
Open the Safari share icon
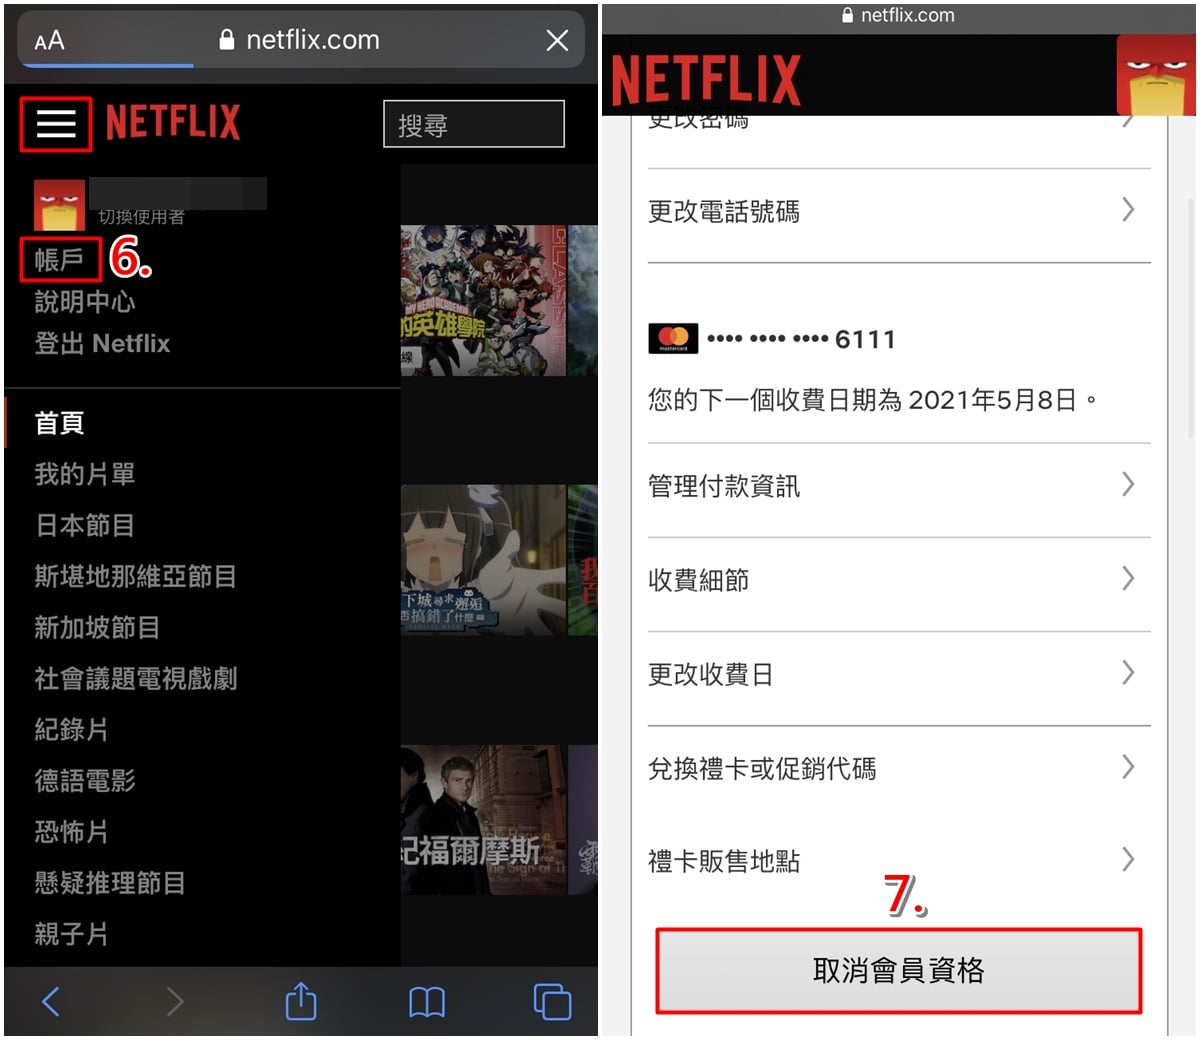pyautogui.click(x=301, y=1001)
